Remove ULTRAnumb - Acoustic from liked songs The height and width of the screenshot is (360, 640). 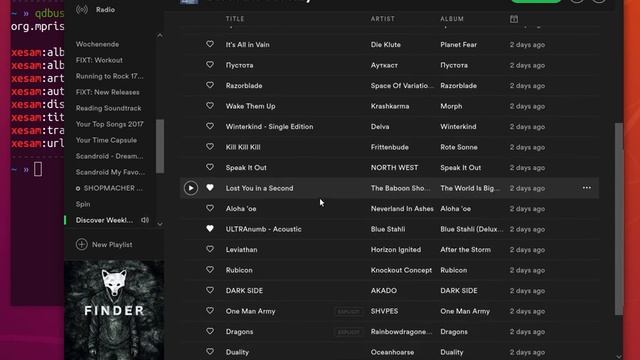210,229
